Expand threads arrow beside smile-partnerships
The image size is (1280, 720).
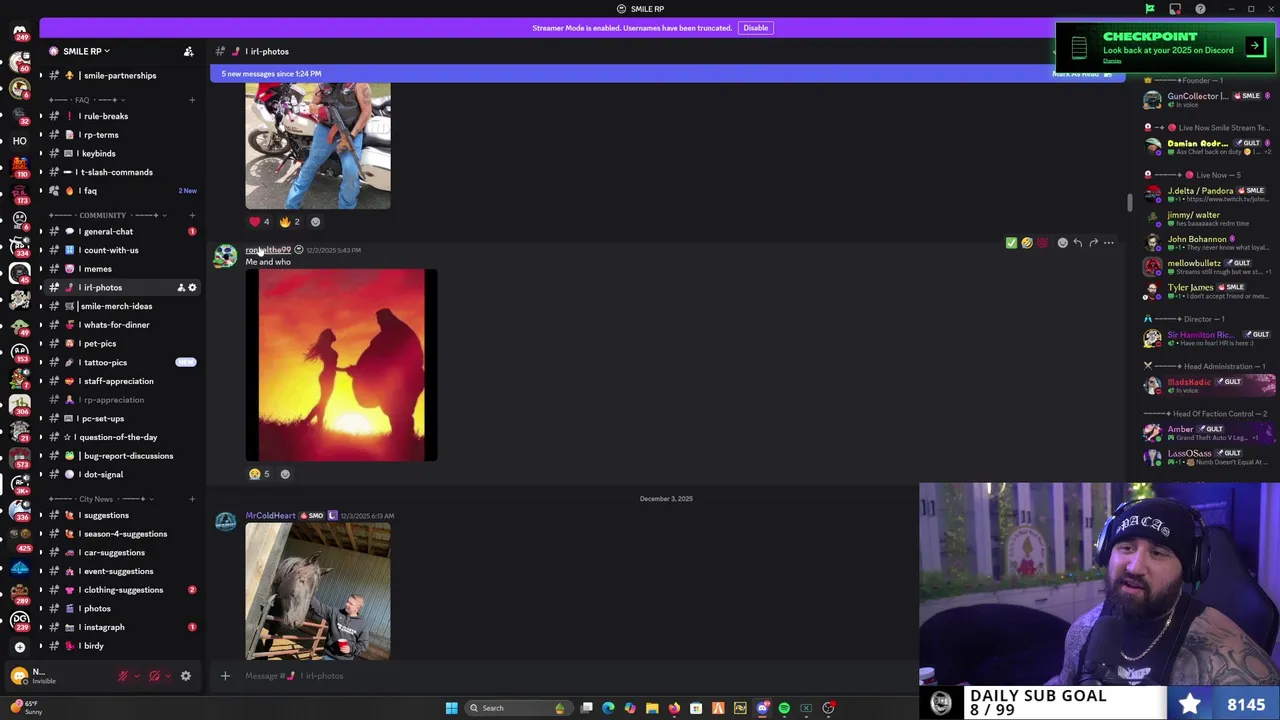(x=41, y=76)
